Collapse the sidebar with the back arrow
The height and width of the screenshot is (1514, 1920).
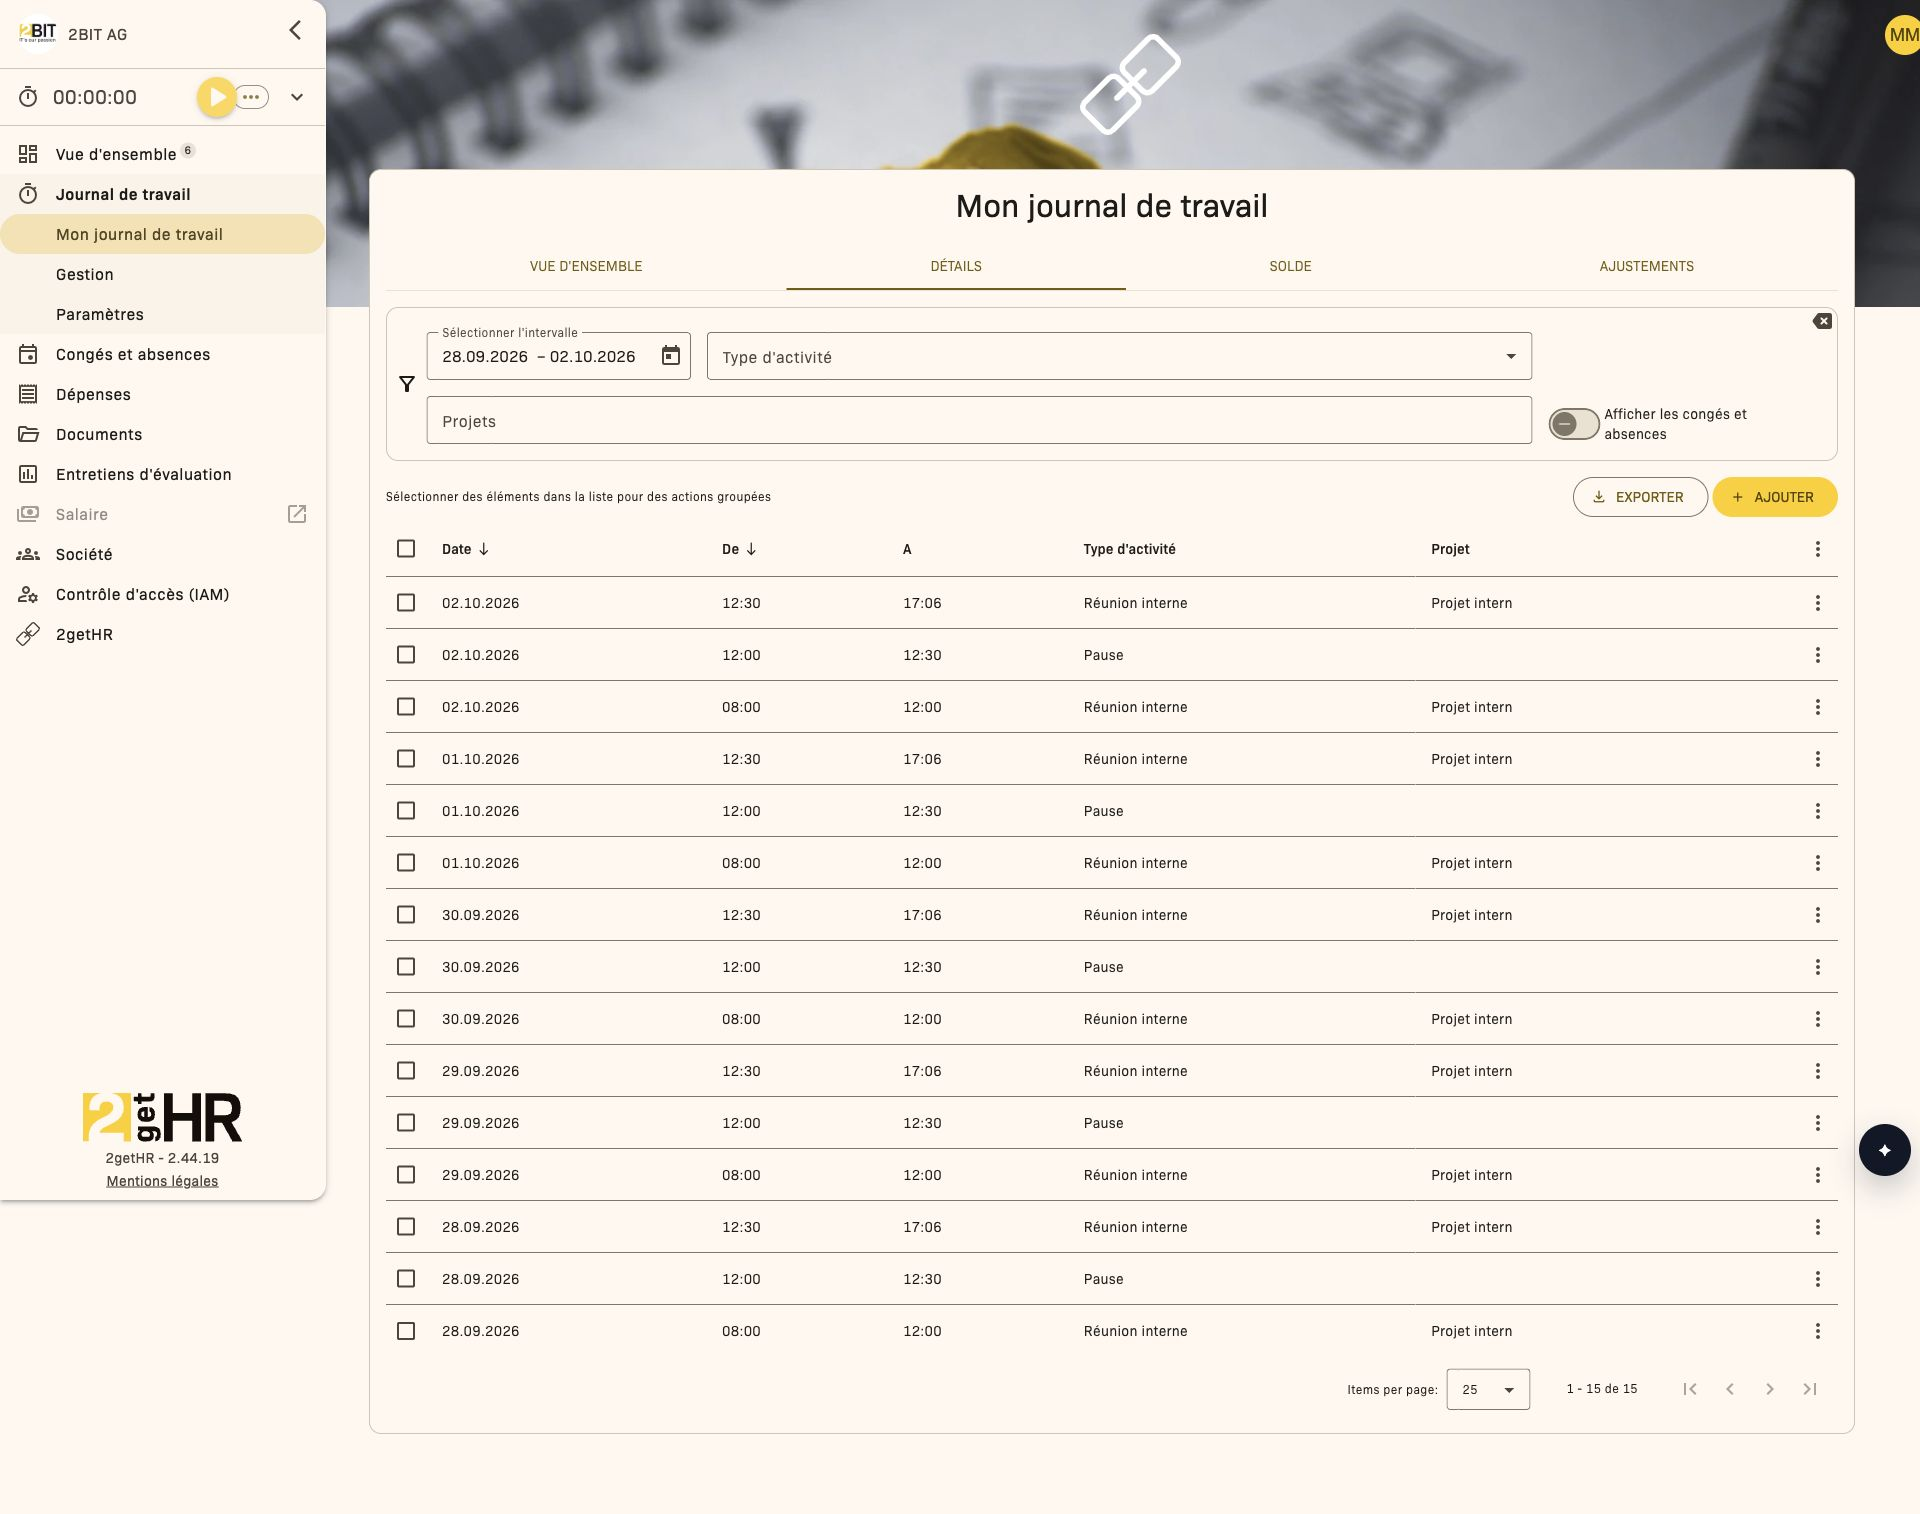295,30
